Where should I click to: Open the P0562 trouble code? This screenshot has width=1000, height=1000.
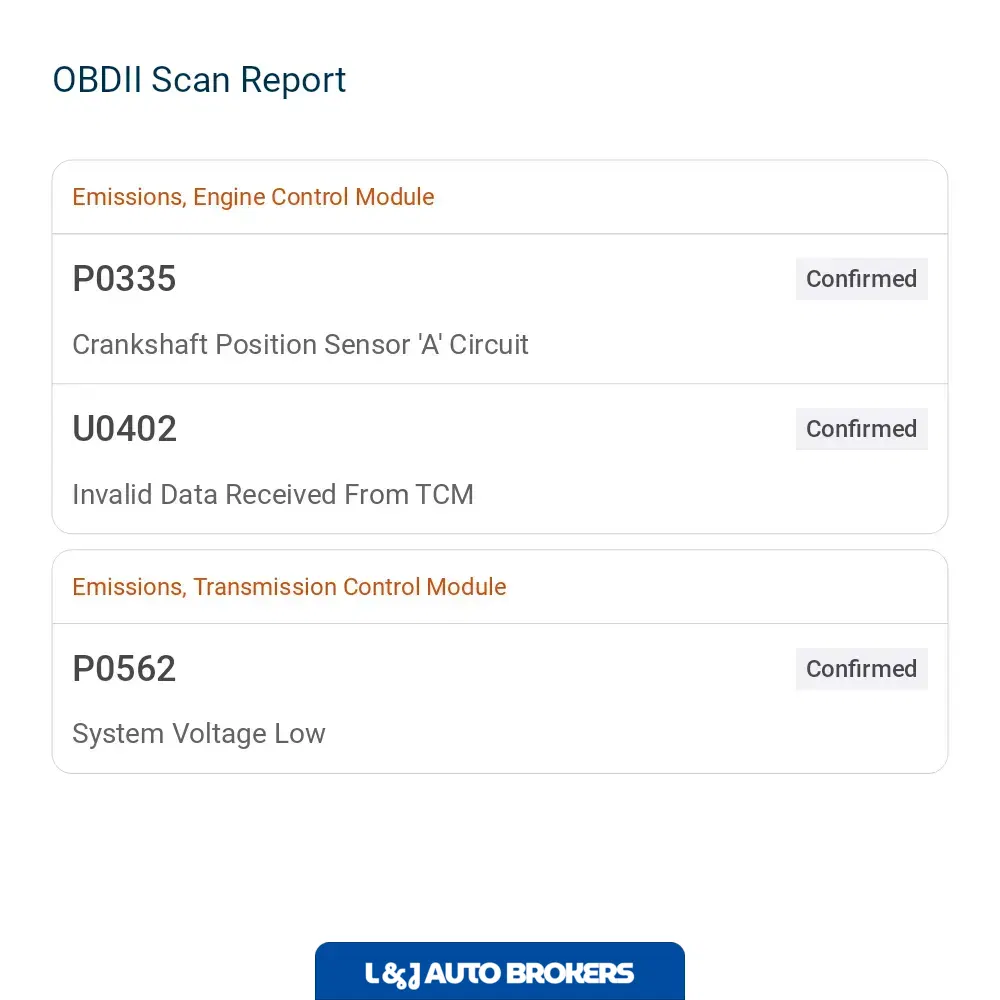pos(124,668)
